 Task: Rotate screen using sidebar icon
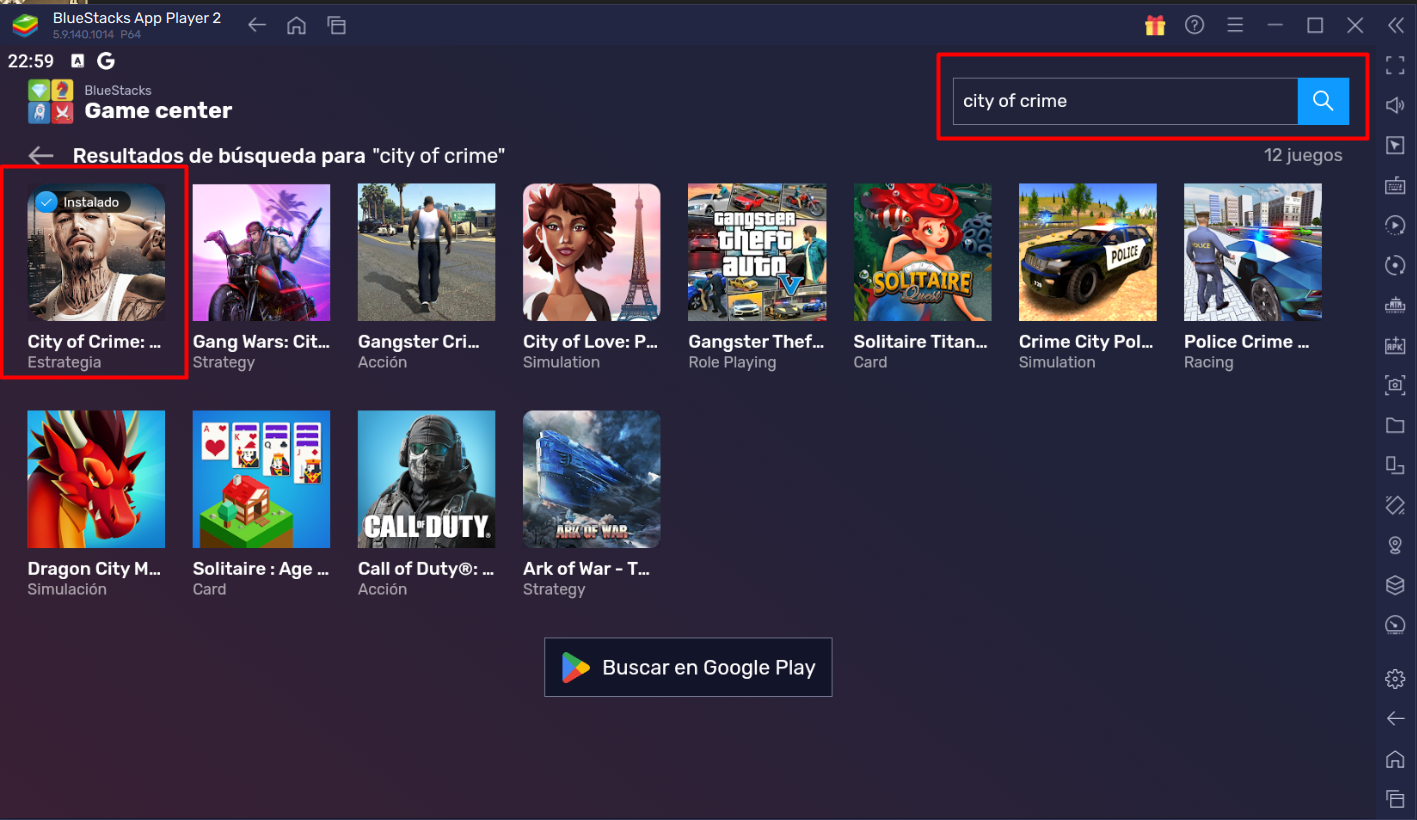[x=1395, y=465]
